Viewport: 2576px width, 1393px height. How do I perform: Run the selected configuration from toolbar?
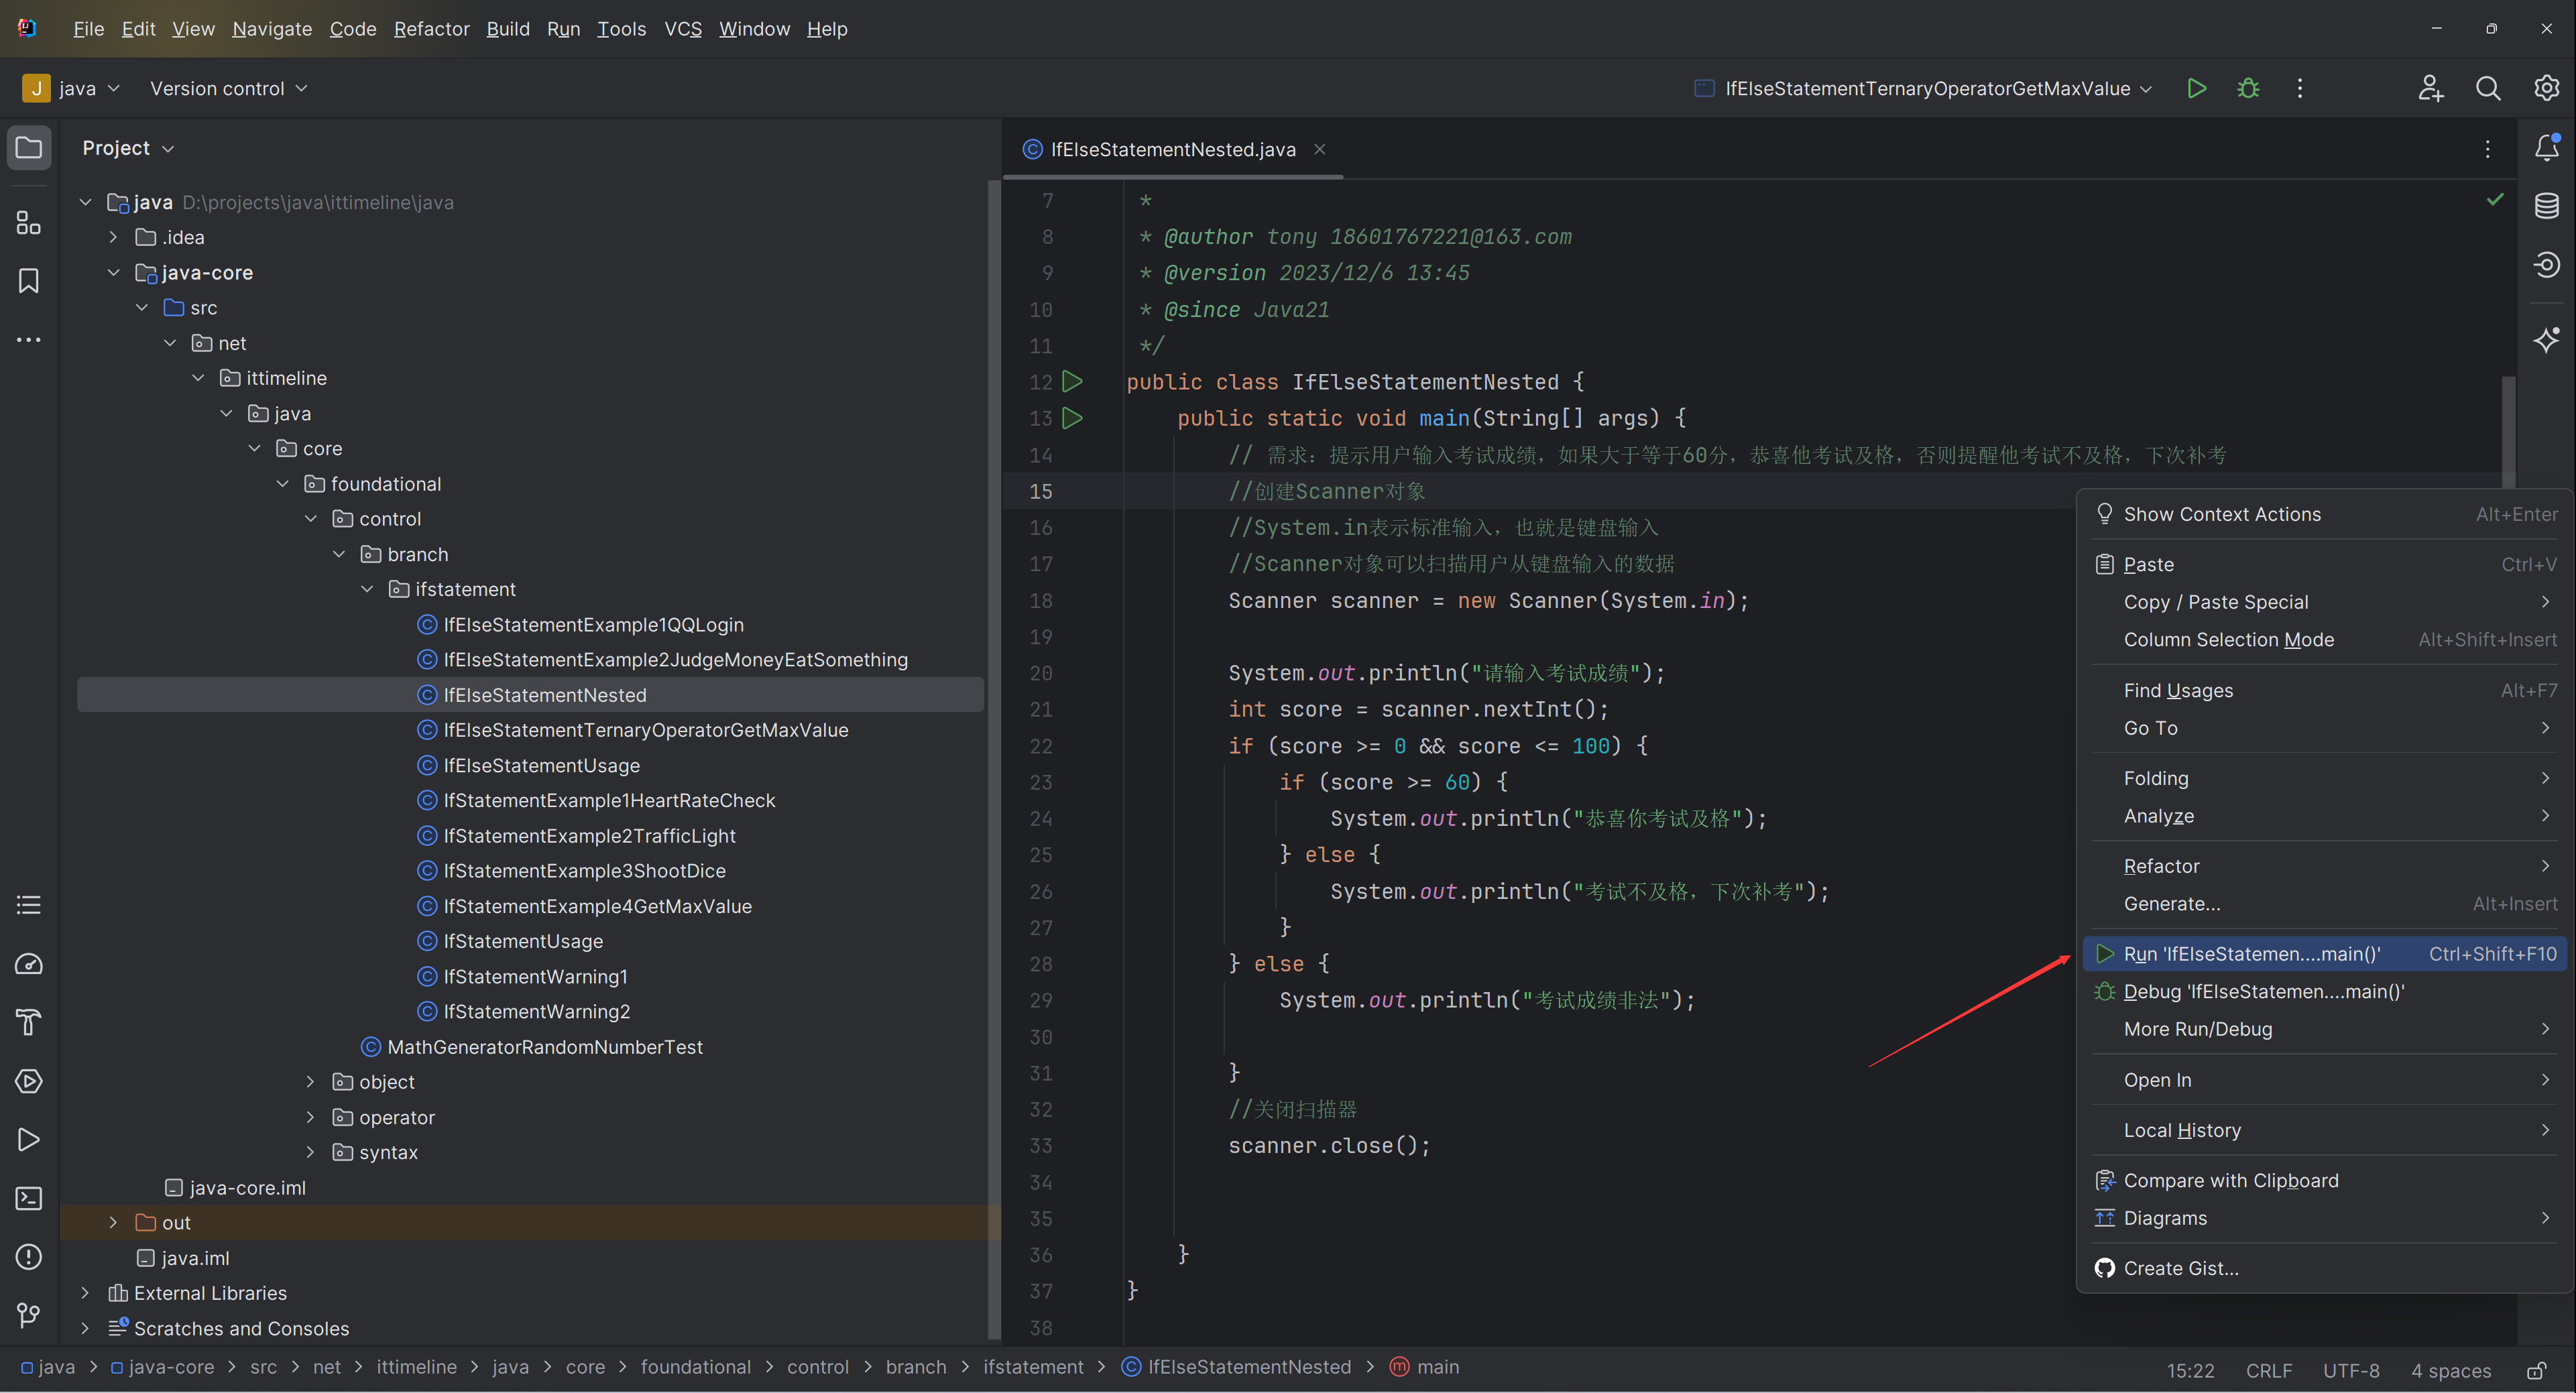pos(2197,88)
